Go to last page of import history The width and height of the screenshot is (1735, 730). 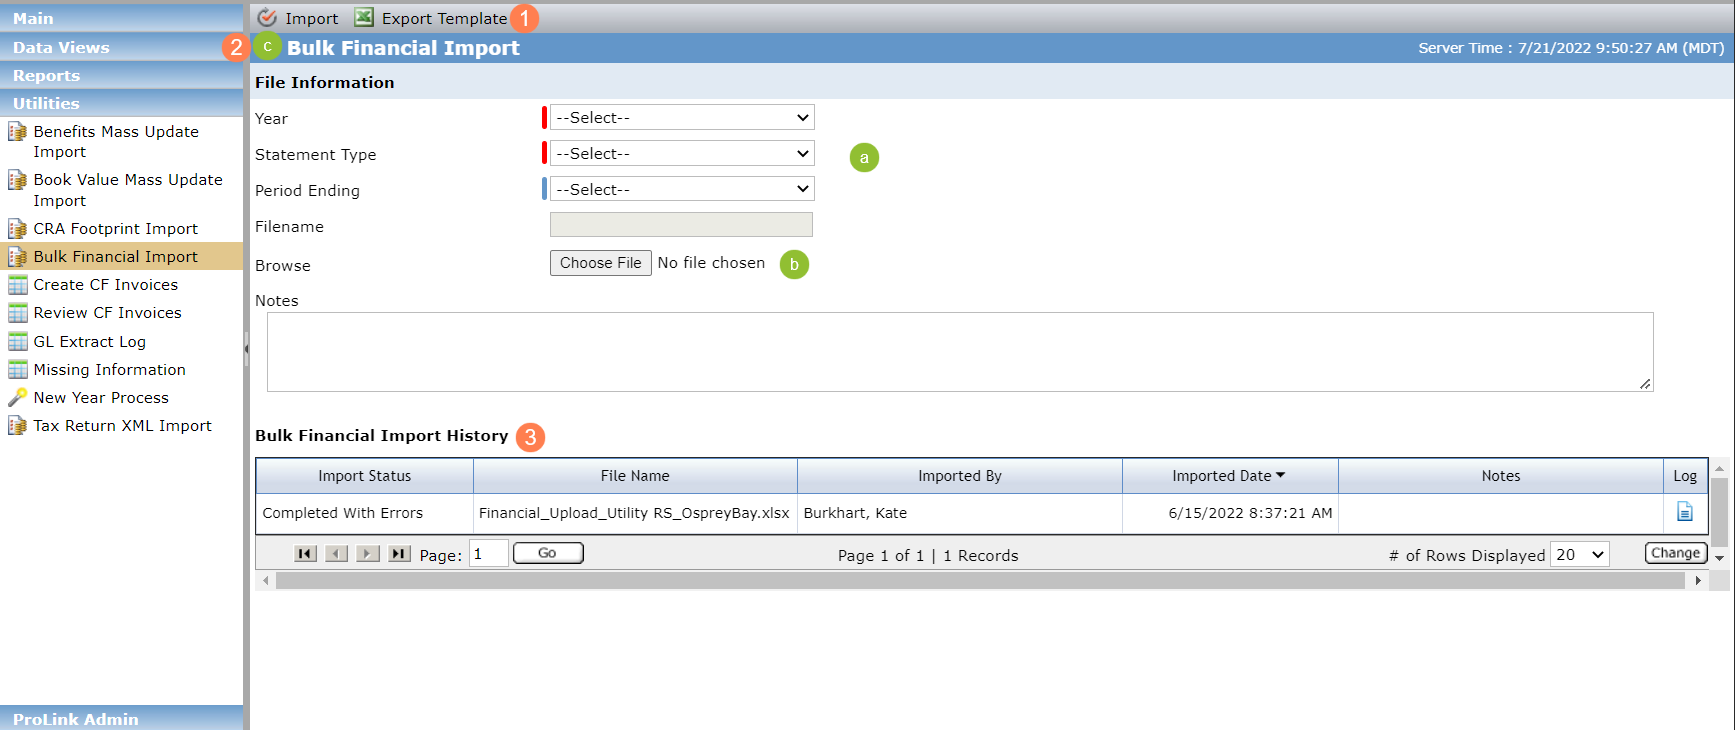[400, 554]
